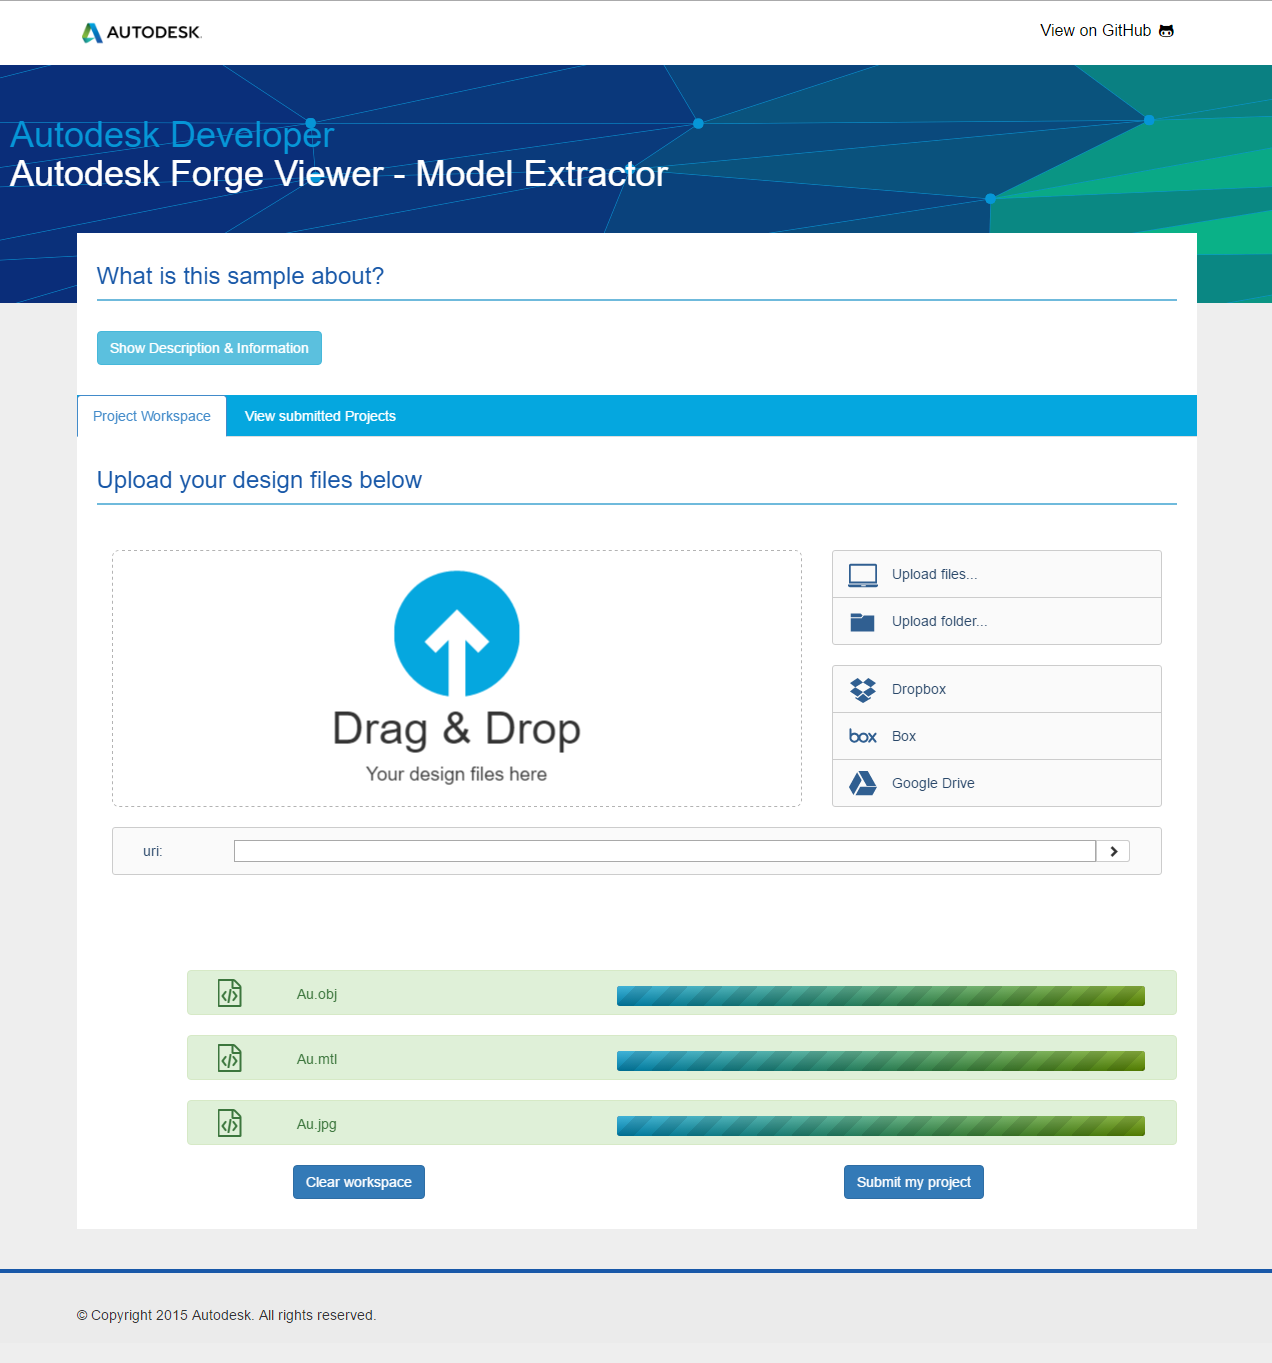Click the Au.mtl upload progress bar
The width and height of the screenshot is (1272, 1363).
(881, 1061)
